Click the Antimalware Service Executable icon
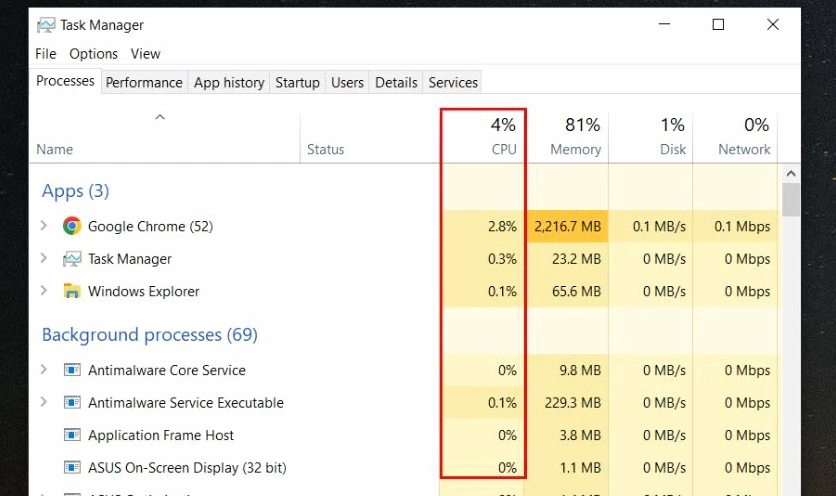The width and height of the screenshot is (836, 496). 71,403
